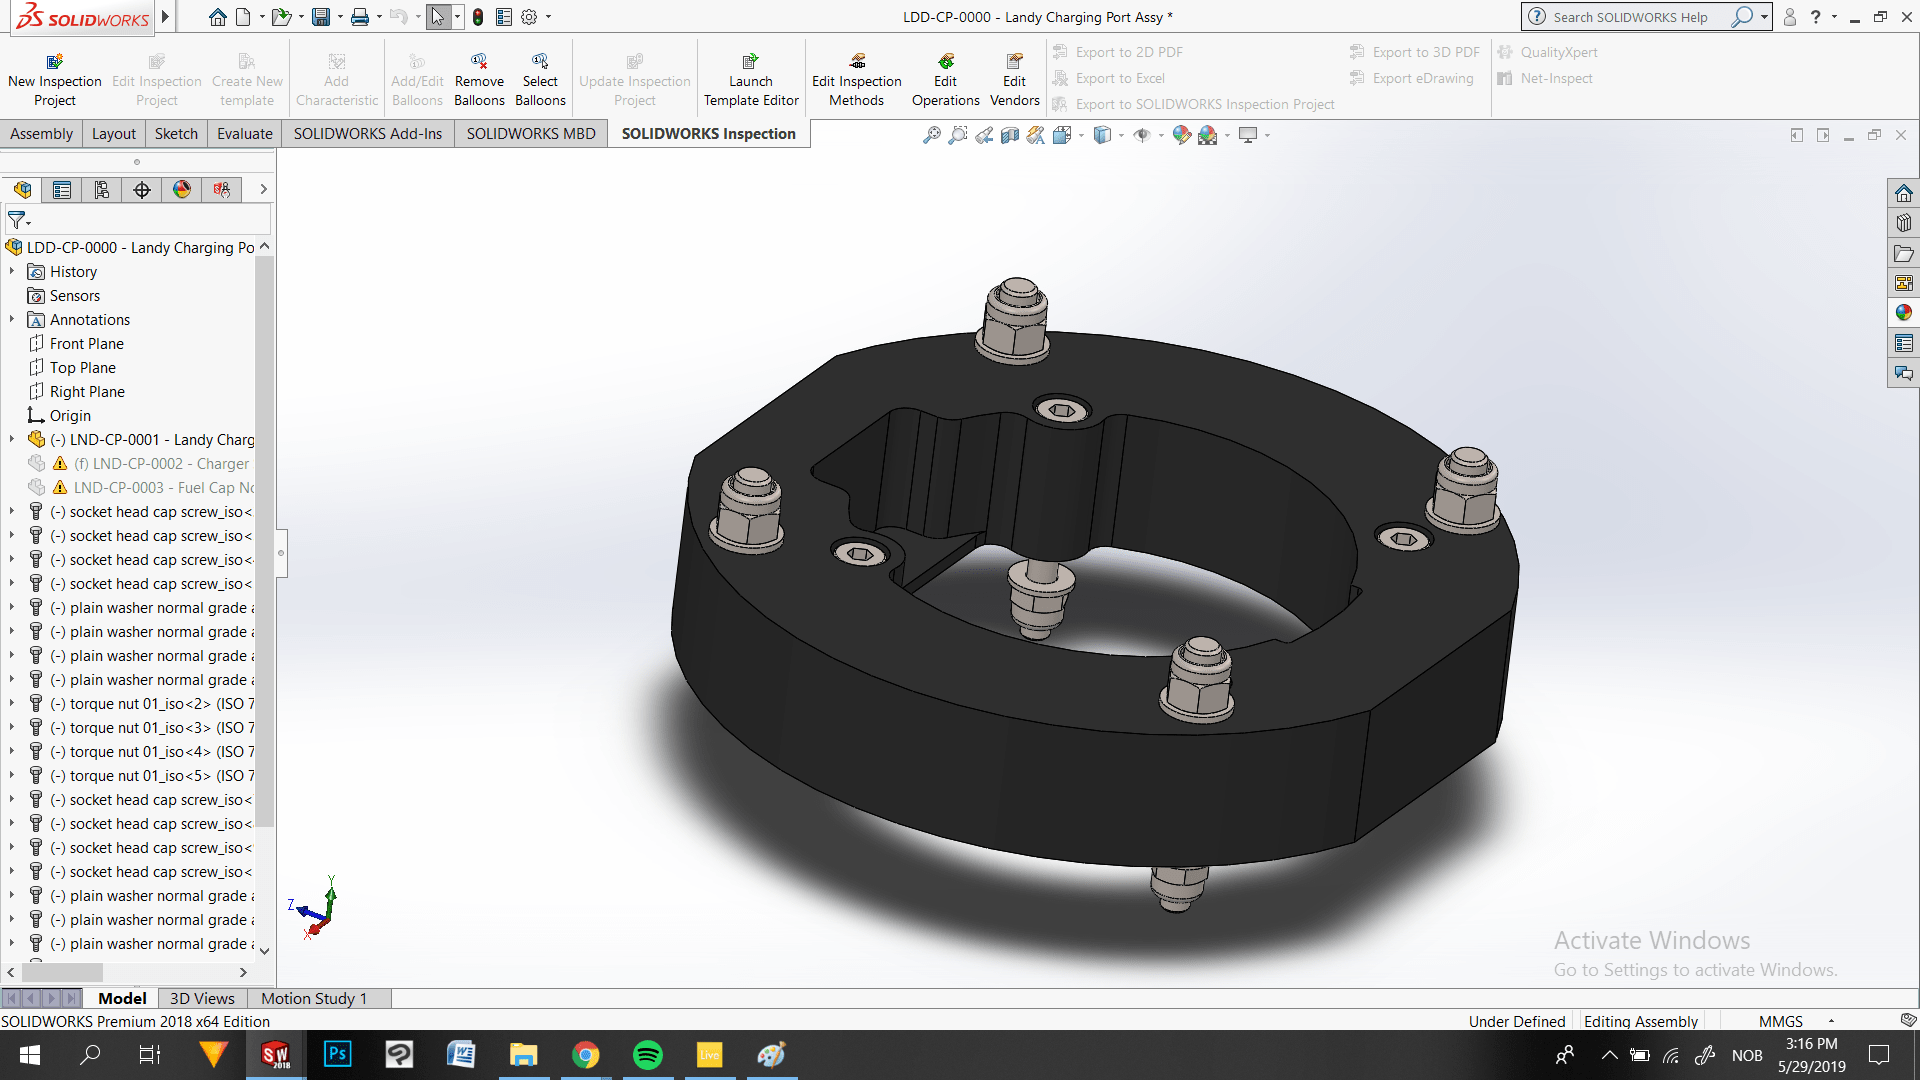This screenshot has height=1080, width=1920.
Task: Switch to SOLIDWORKS MBD tab
Action: click(530, 134)
